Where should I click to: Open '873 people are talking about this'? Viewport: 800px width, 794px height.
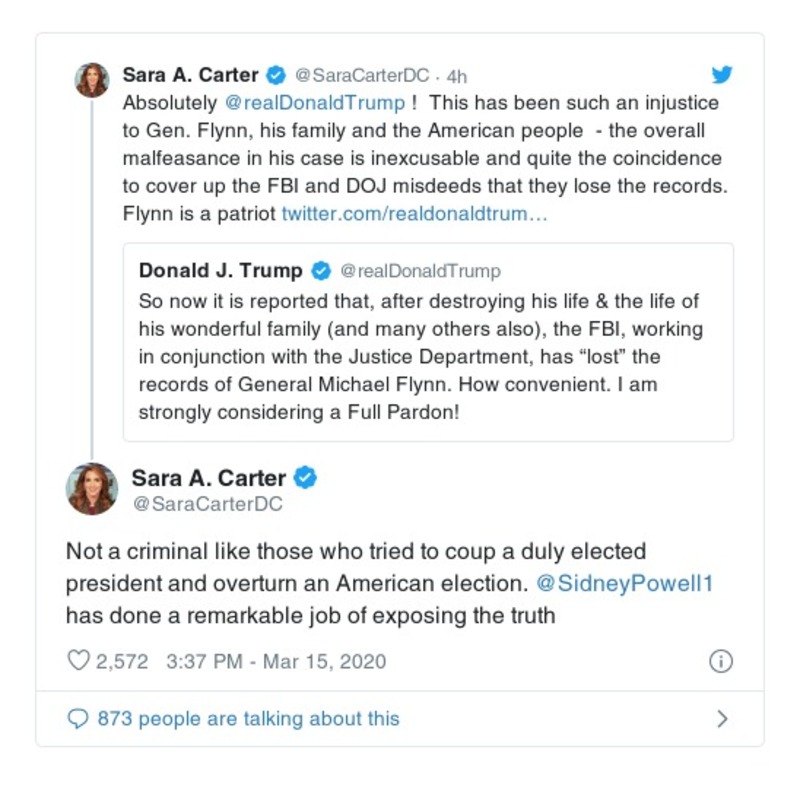[x=248, y=718]
